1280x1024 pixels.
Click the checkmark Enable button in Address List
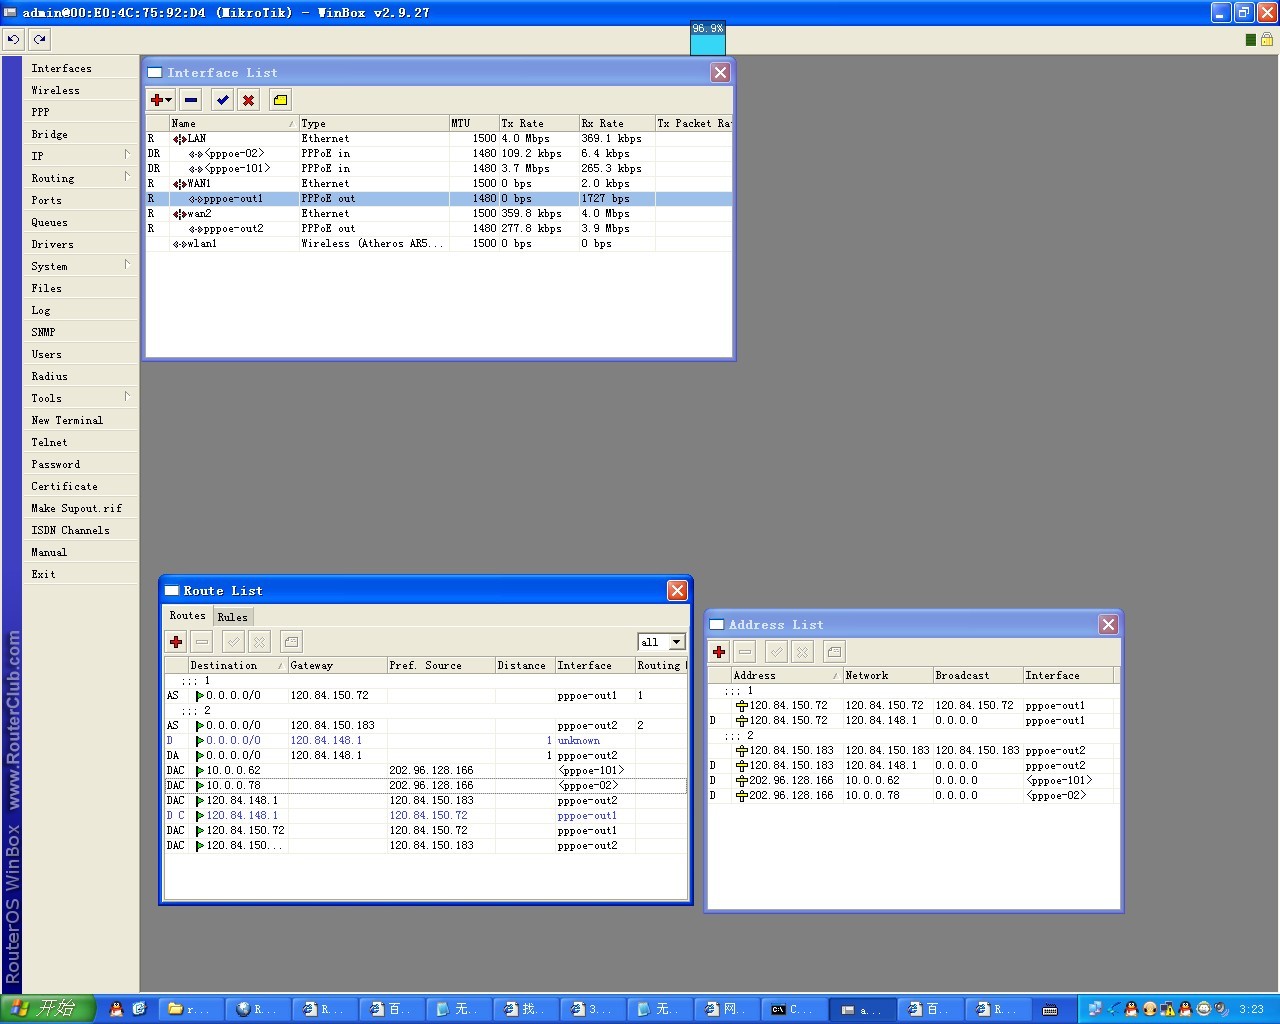pos(776,652)
